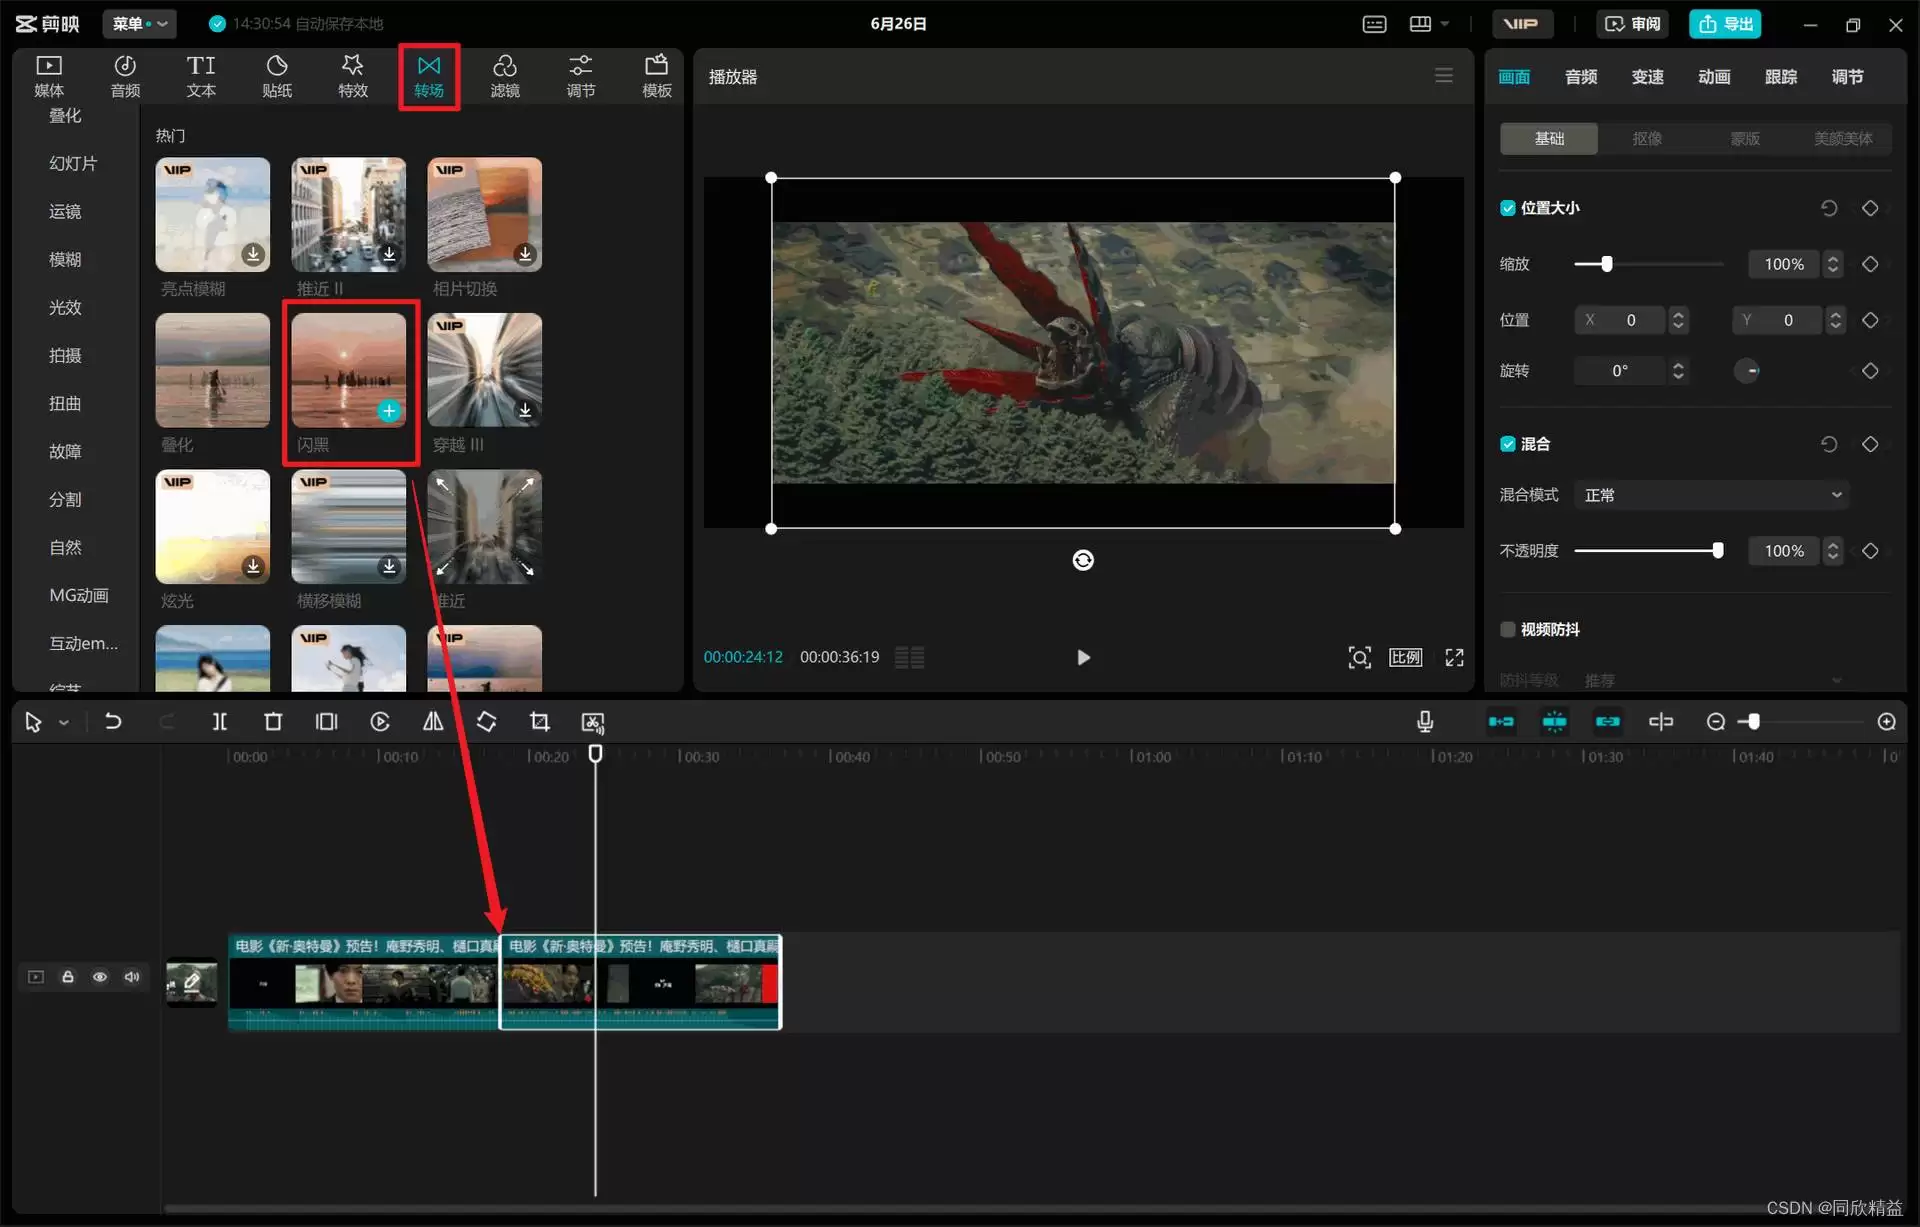Click the 导出 export button
The width and height of the screenshot is (1920, 1227).
(1726, 23)
